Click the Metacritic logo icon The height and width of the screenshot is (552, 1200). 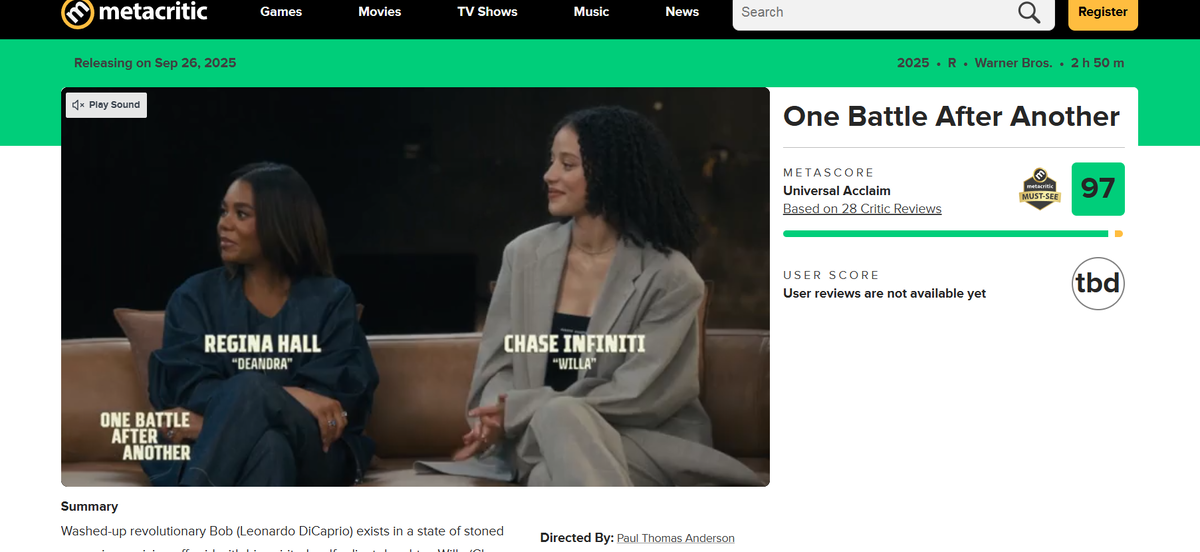[x=77, y=12]
